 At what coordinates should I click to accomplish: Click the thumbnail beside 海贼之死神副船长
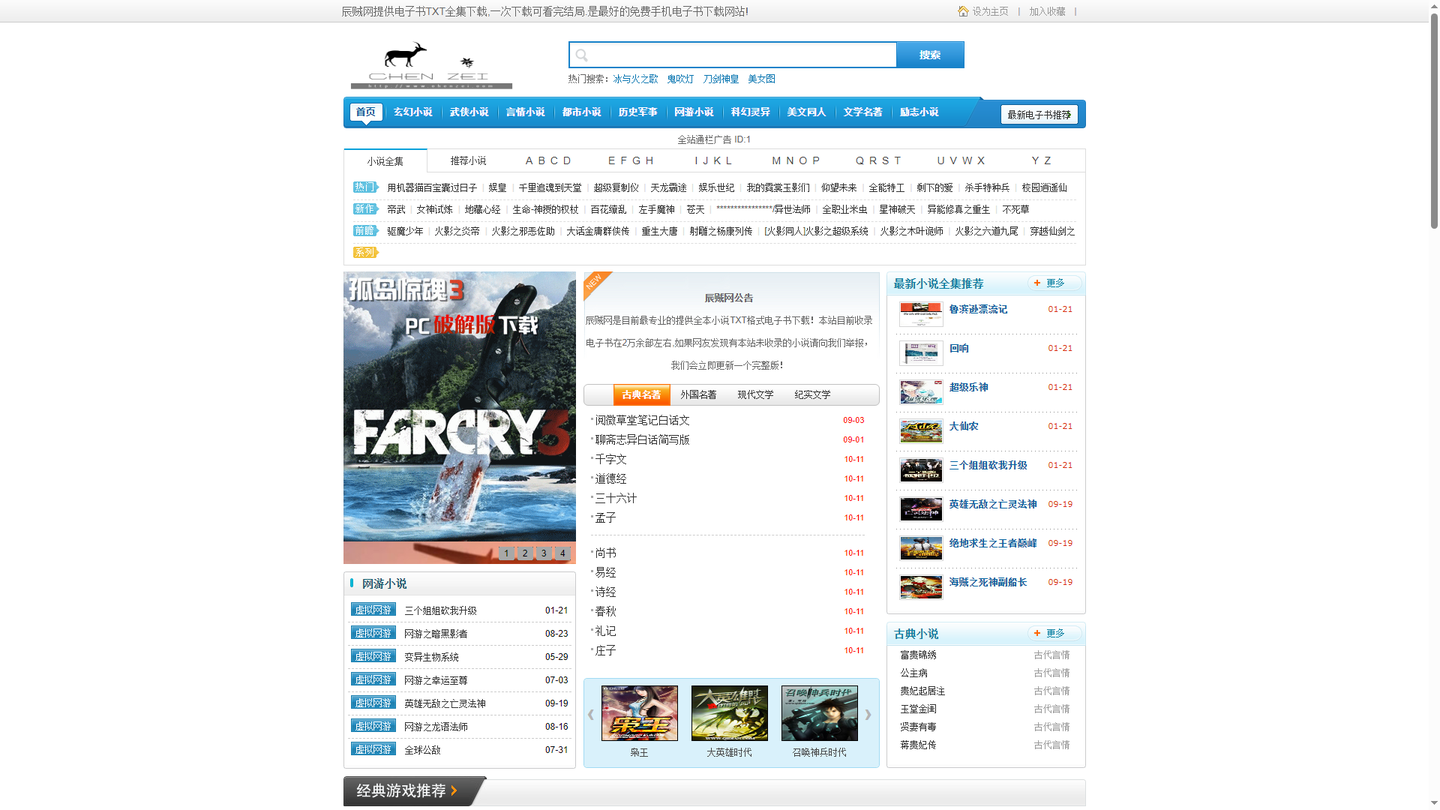[921, 587]
